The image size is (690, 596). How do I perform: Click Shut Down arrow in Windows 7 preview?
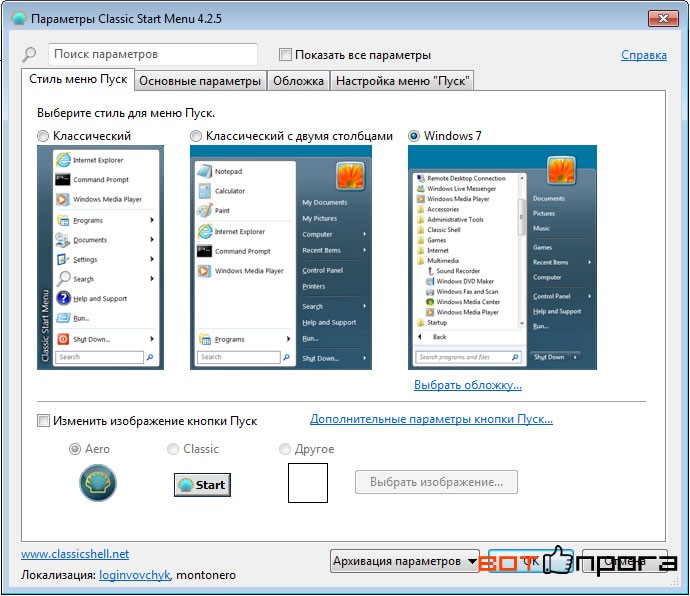(x=575, y=357)
